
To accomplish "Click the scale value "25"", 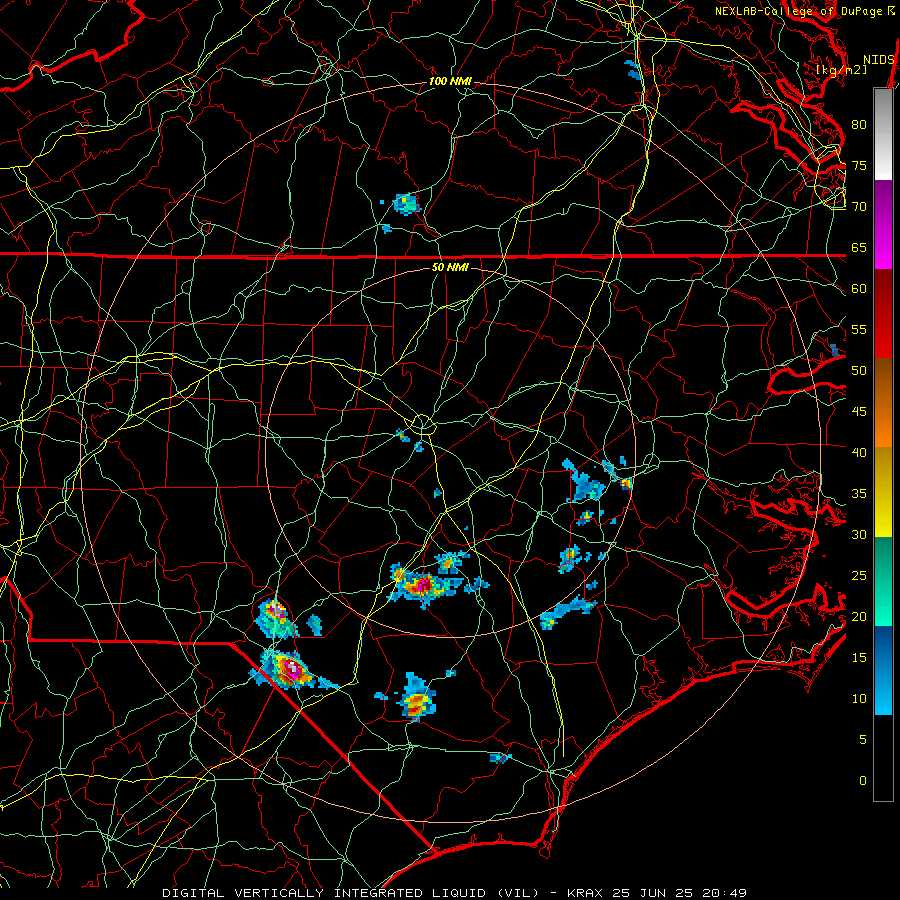I will pos(859,575).
